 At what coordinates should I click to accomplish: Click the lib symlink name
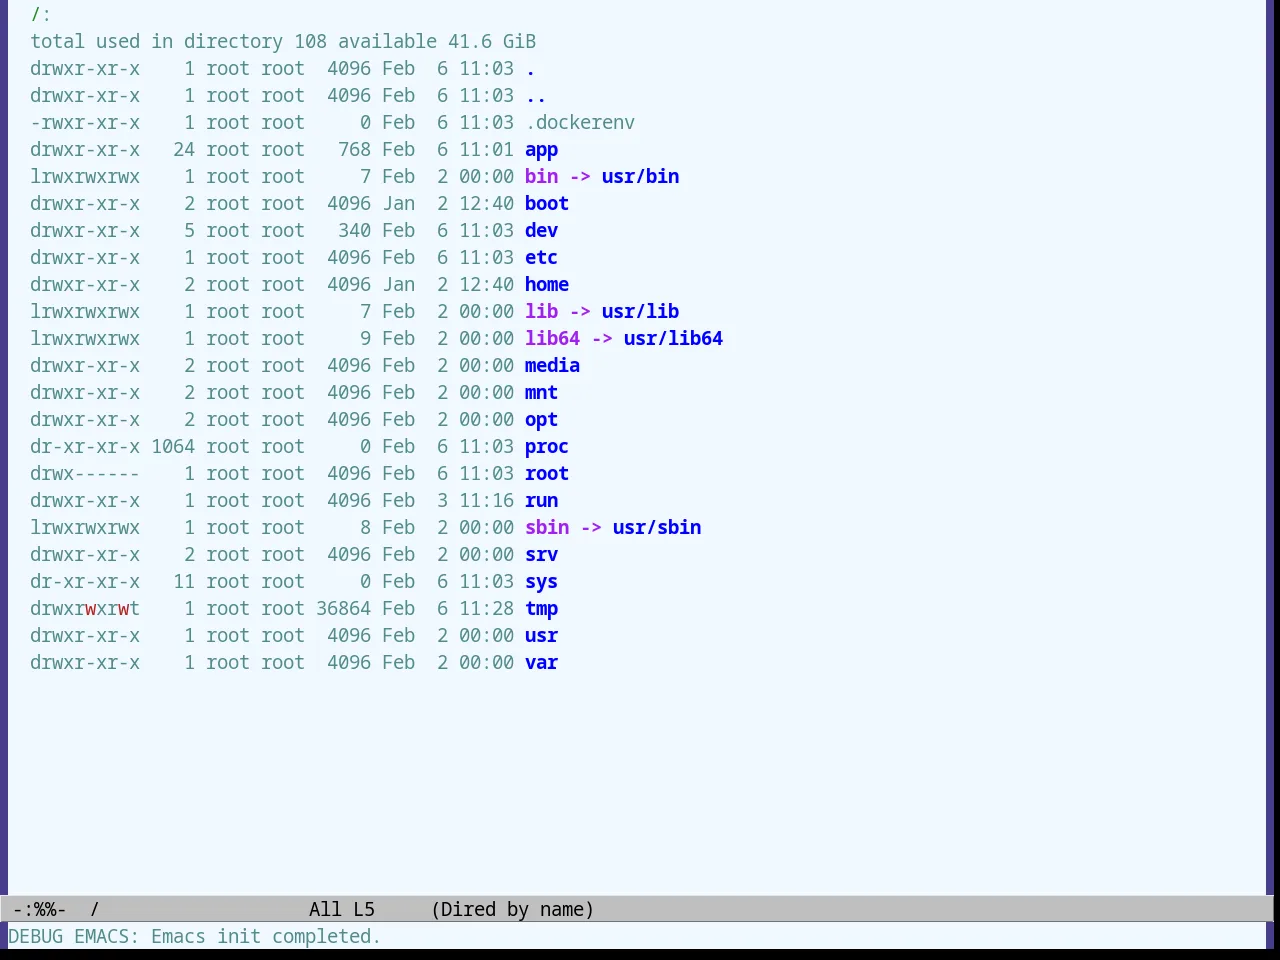541,312
